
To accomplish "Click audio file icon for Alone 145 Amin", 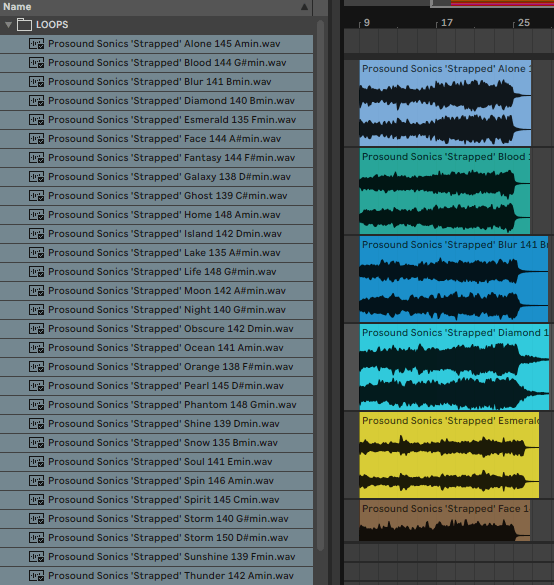I will [x=37, y=44].
